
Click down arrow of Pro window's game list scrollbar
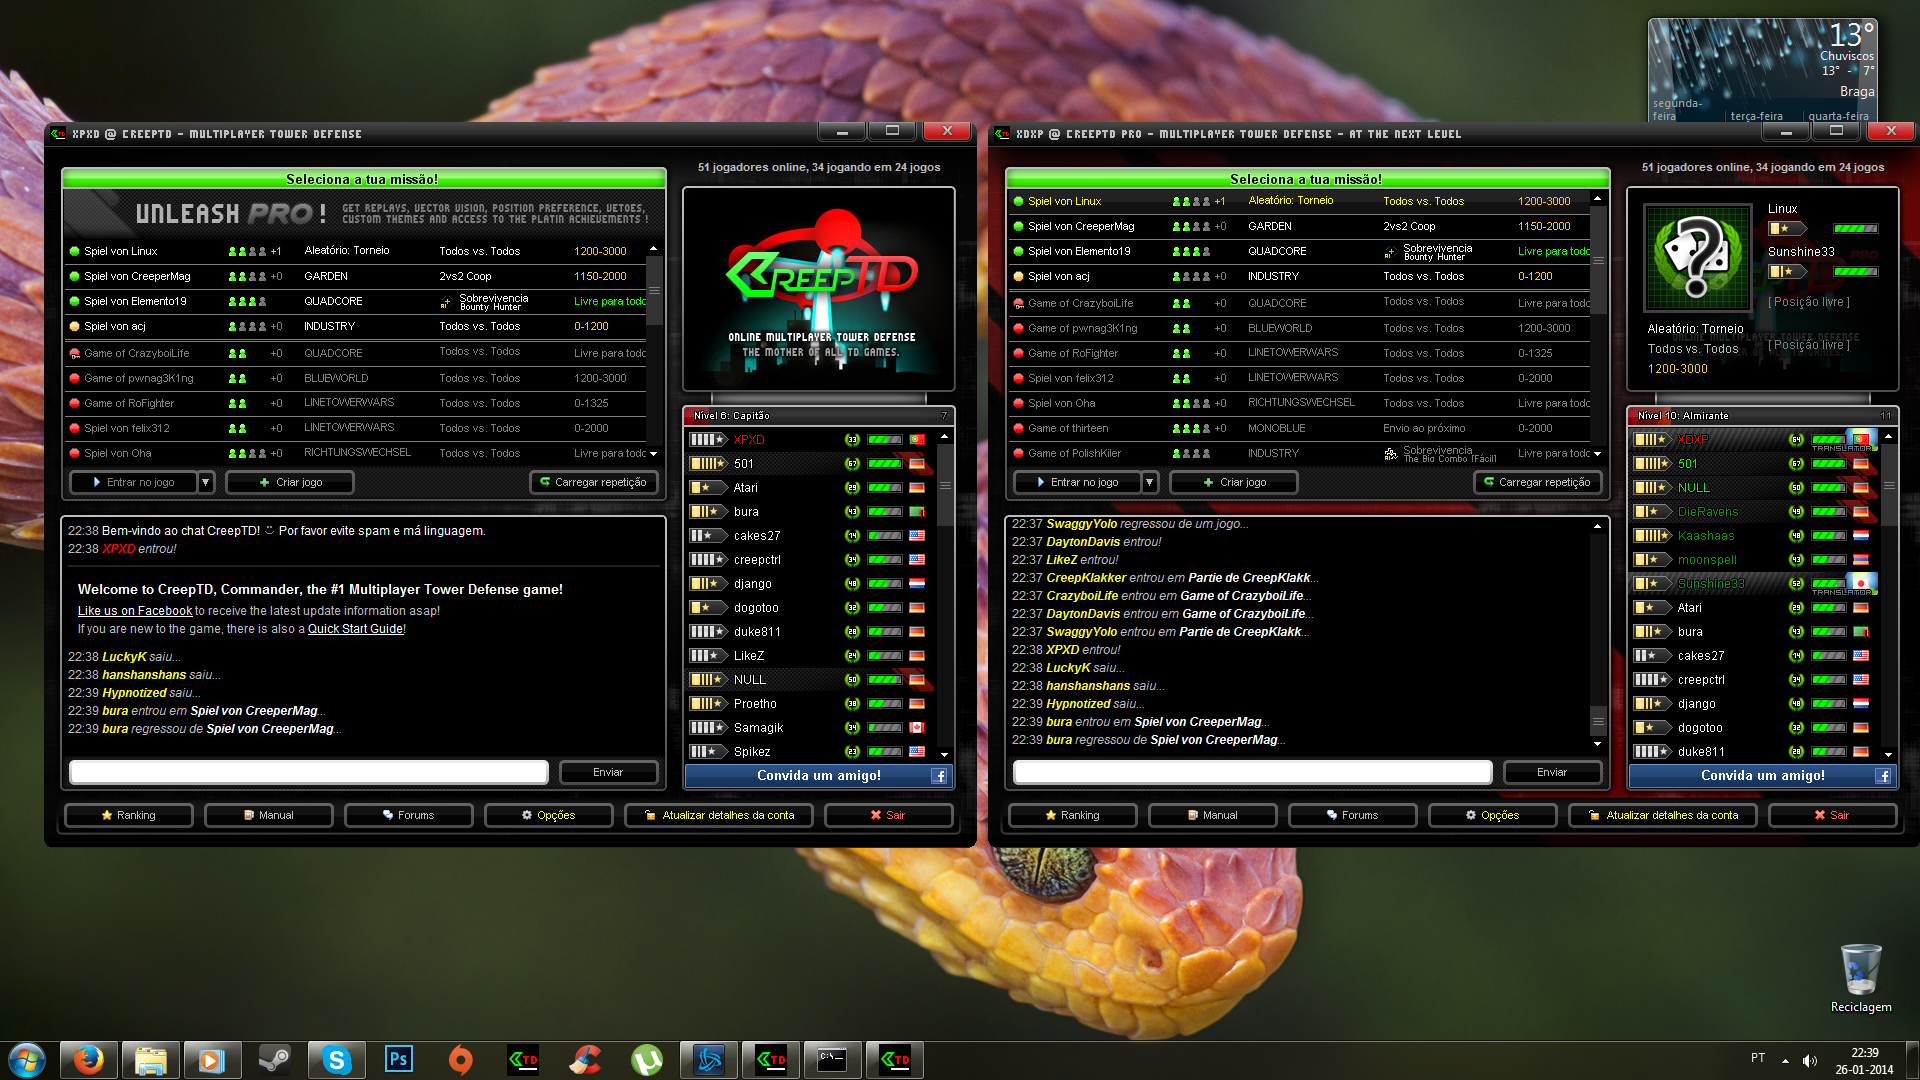click(1597, 454)
